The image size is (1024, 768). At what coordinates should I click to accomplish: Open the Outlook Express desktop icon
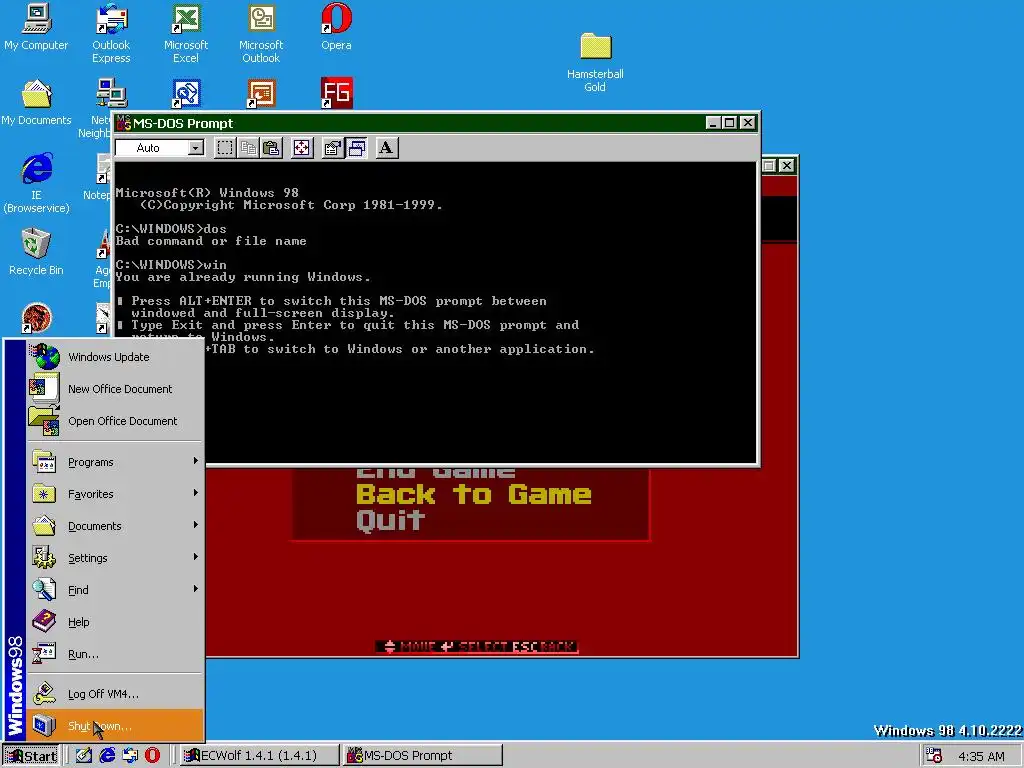click(x=111, y=34)
